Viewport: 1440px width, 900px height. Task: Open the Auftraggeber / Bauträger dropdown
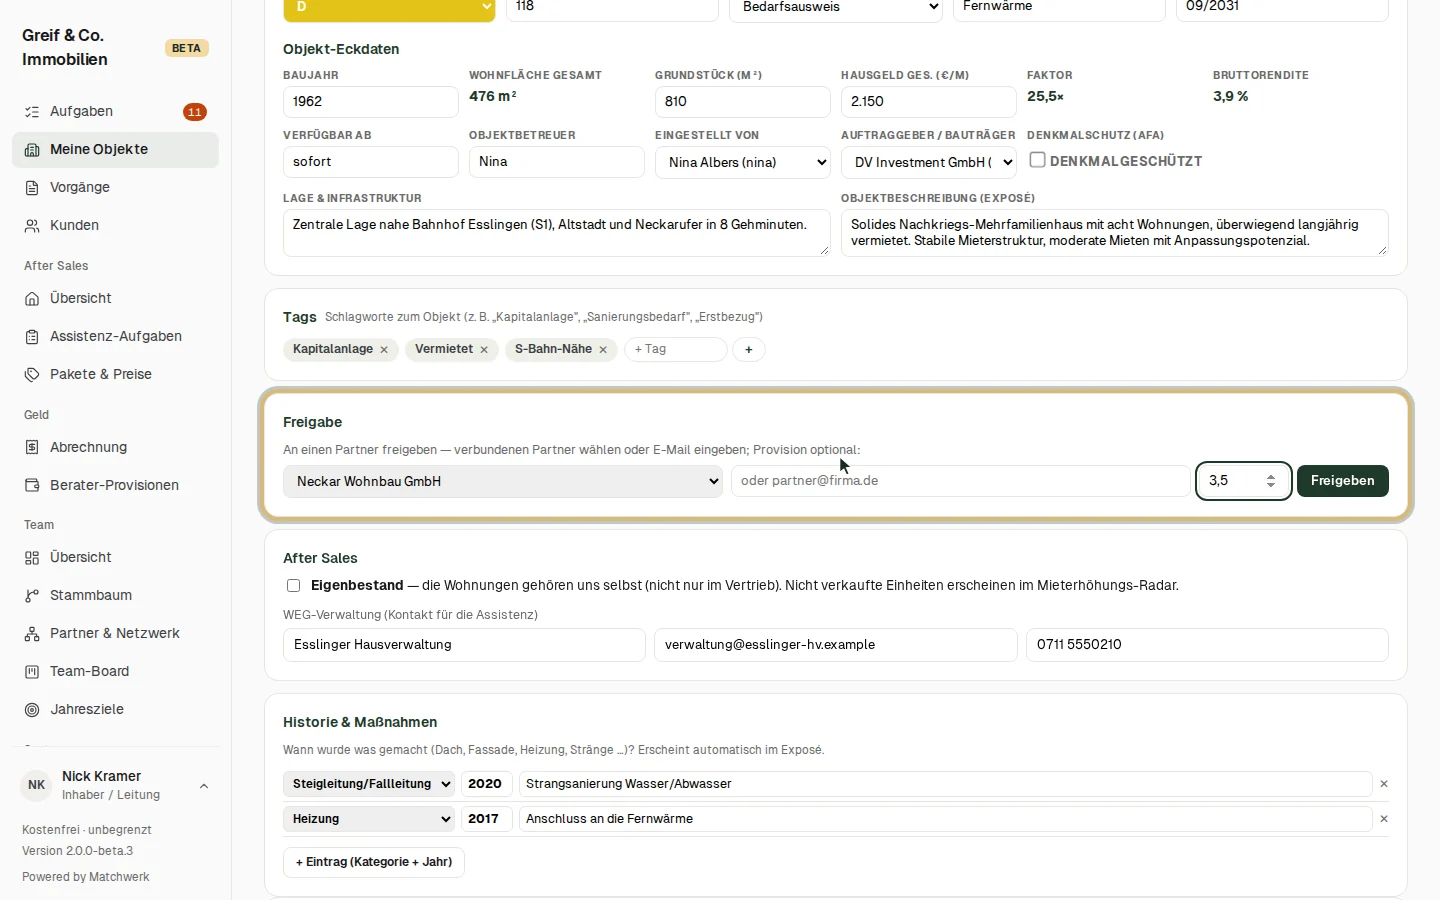pos(929,162)
